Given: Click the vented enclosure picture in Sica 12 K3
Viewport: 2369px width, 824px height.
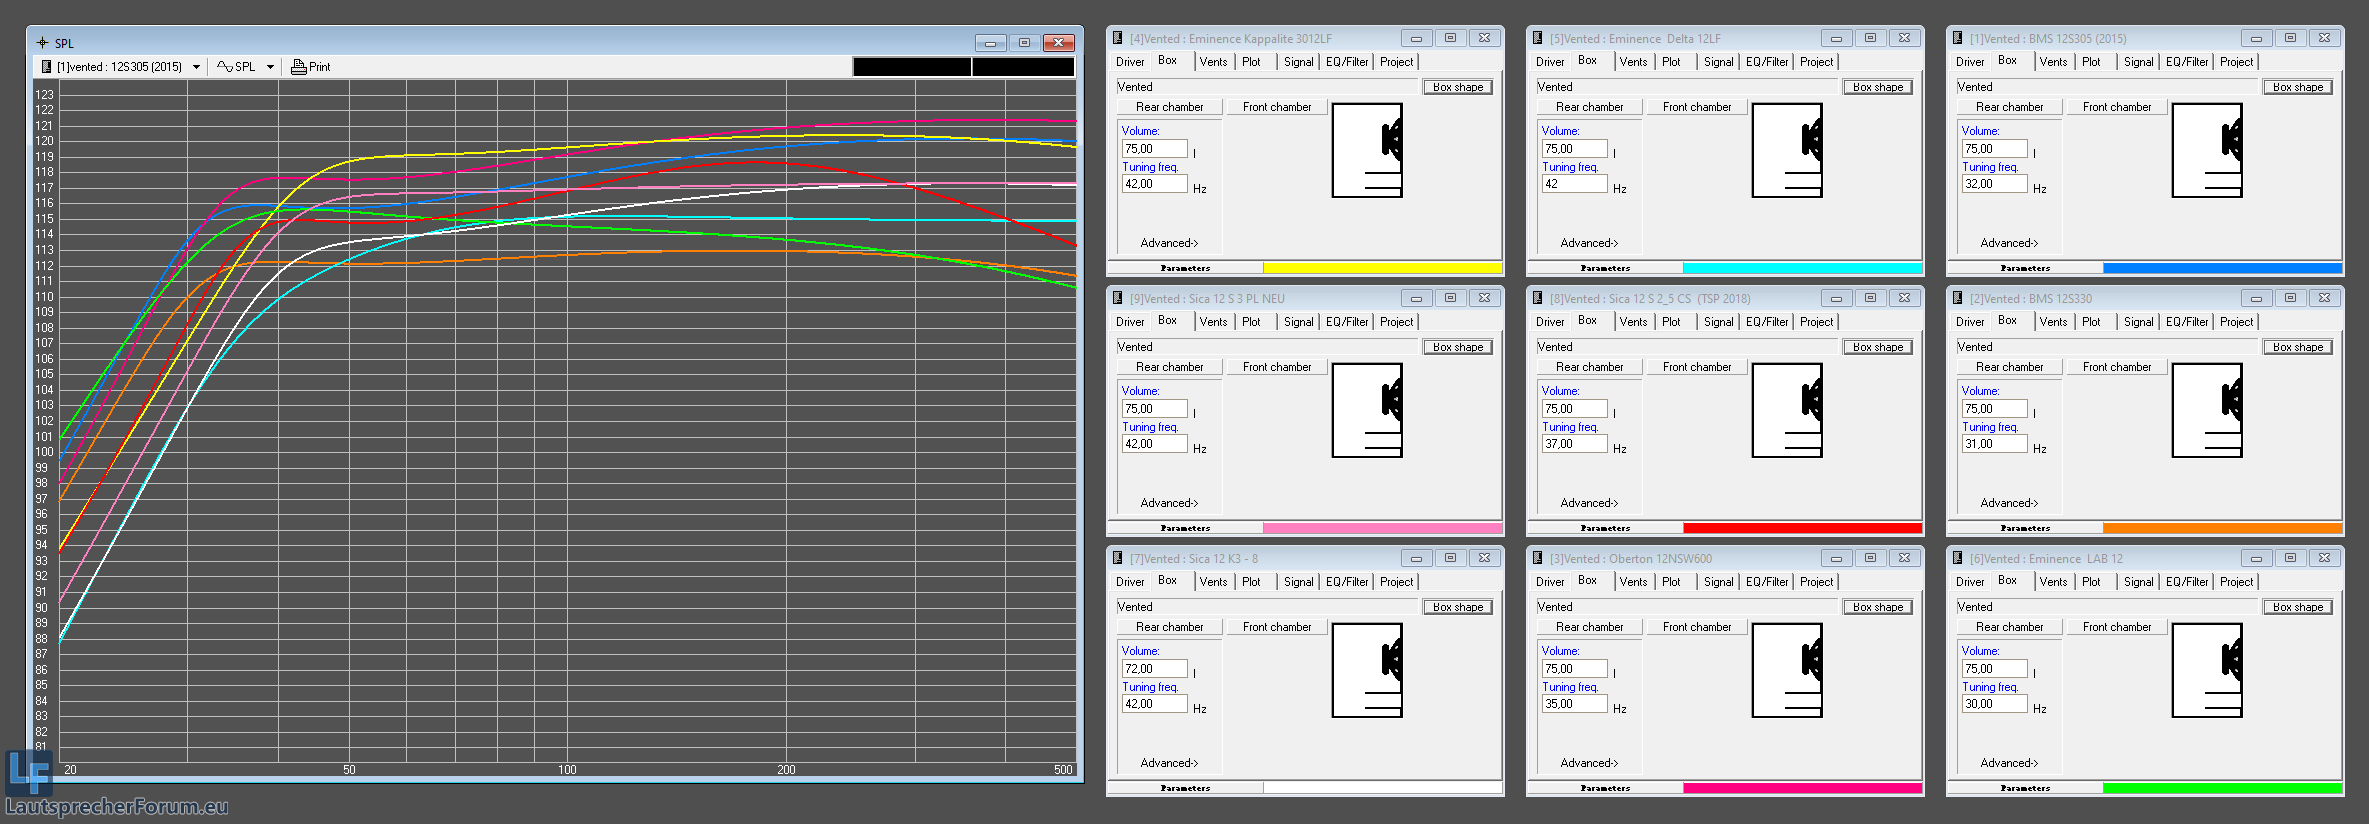Looking at the screenshot, I should pyautogui.click(x=1367, y=670).
